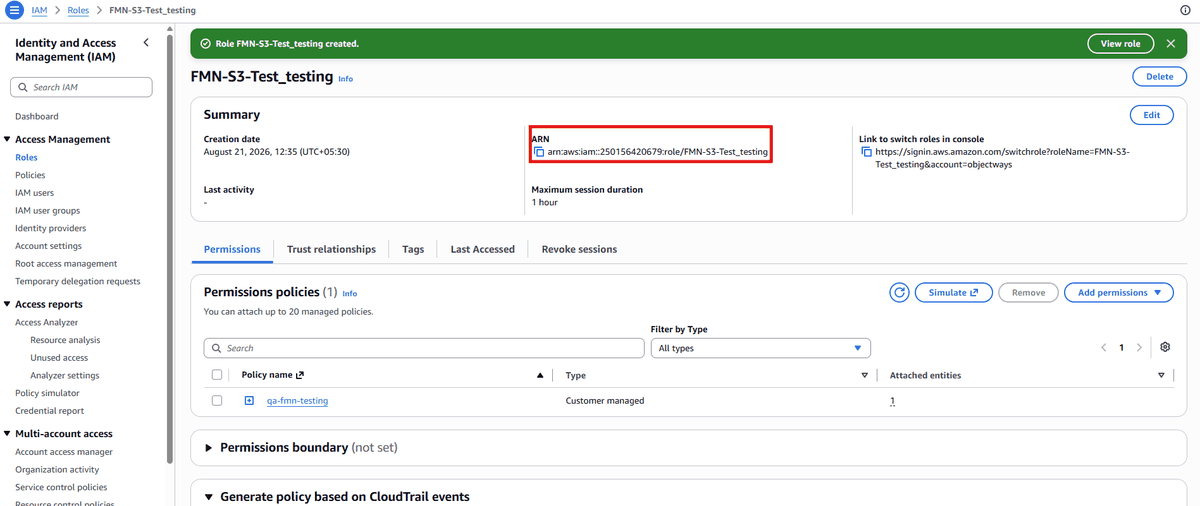Sort the Type column
The width and height of the screenshot is (1200, 506).
click(x=865, y=375)
